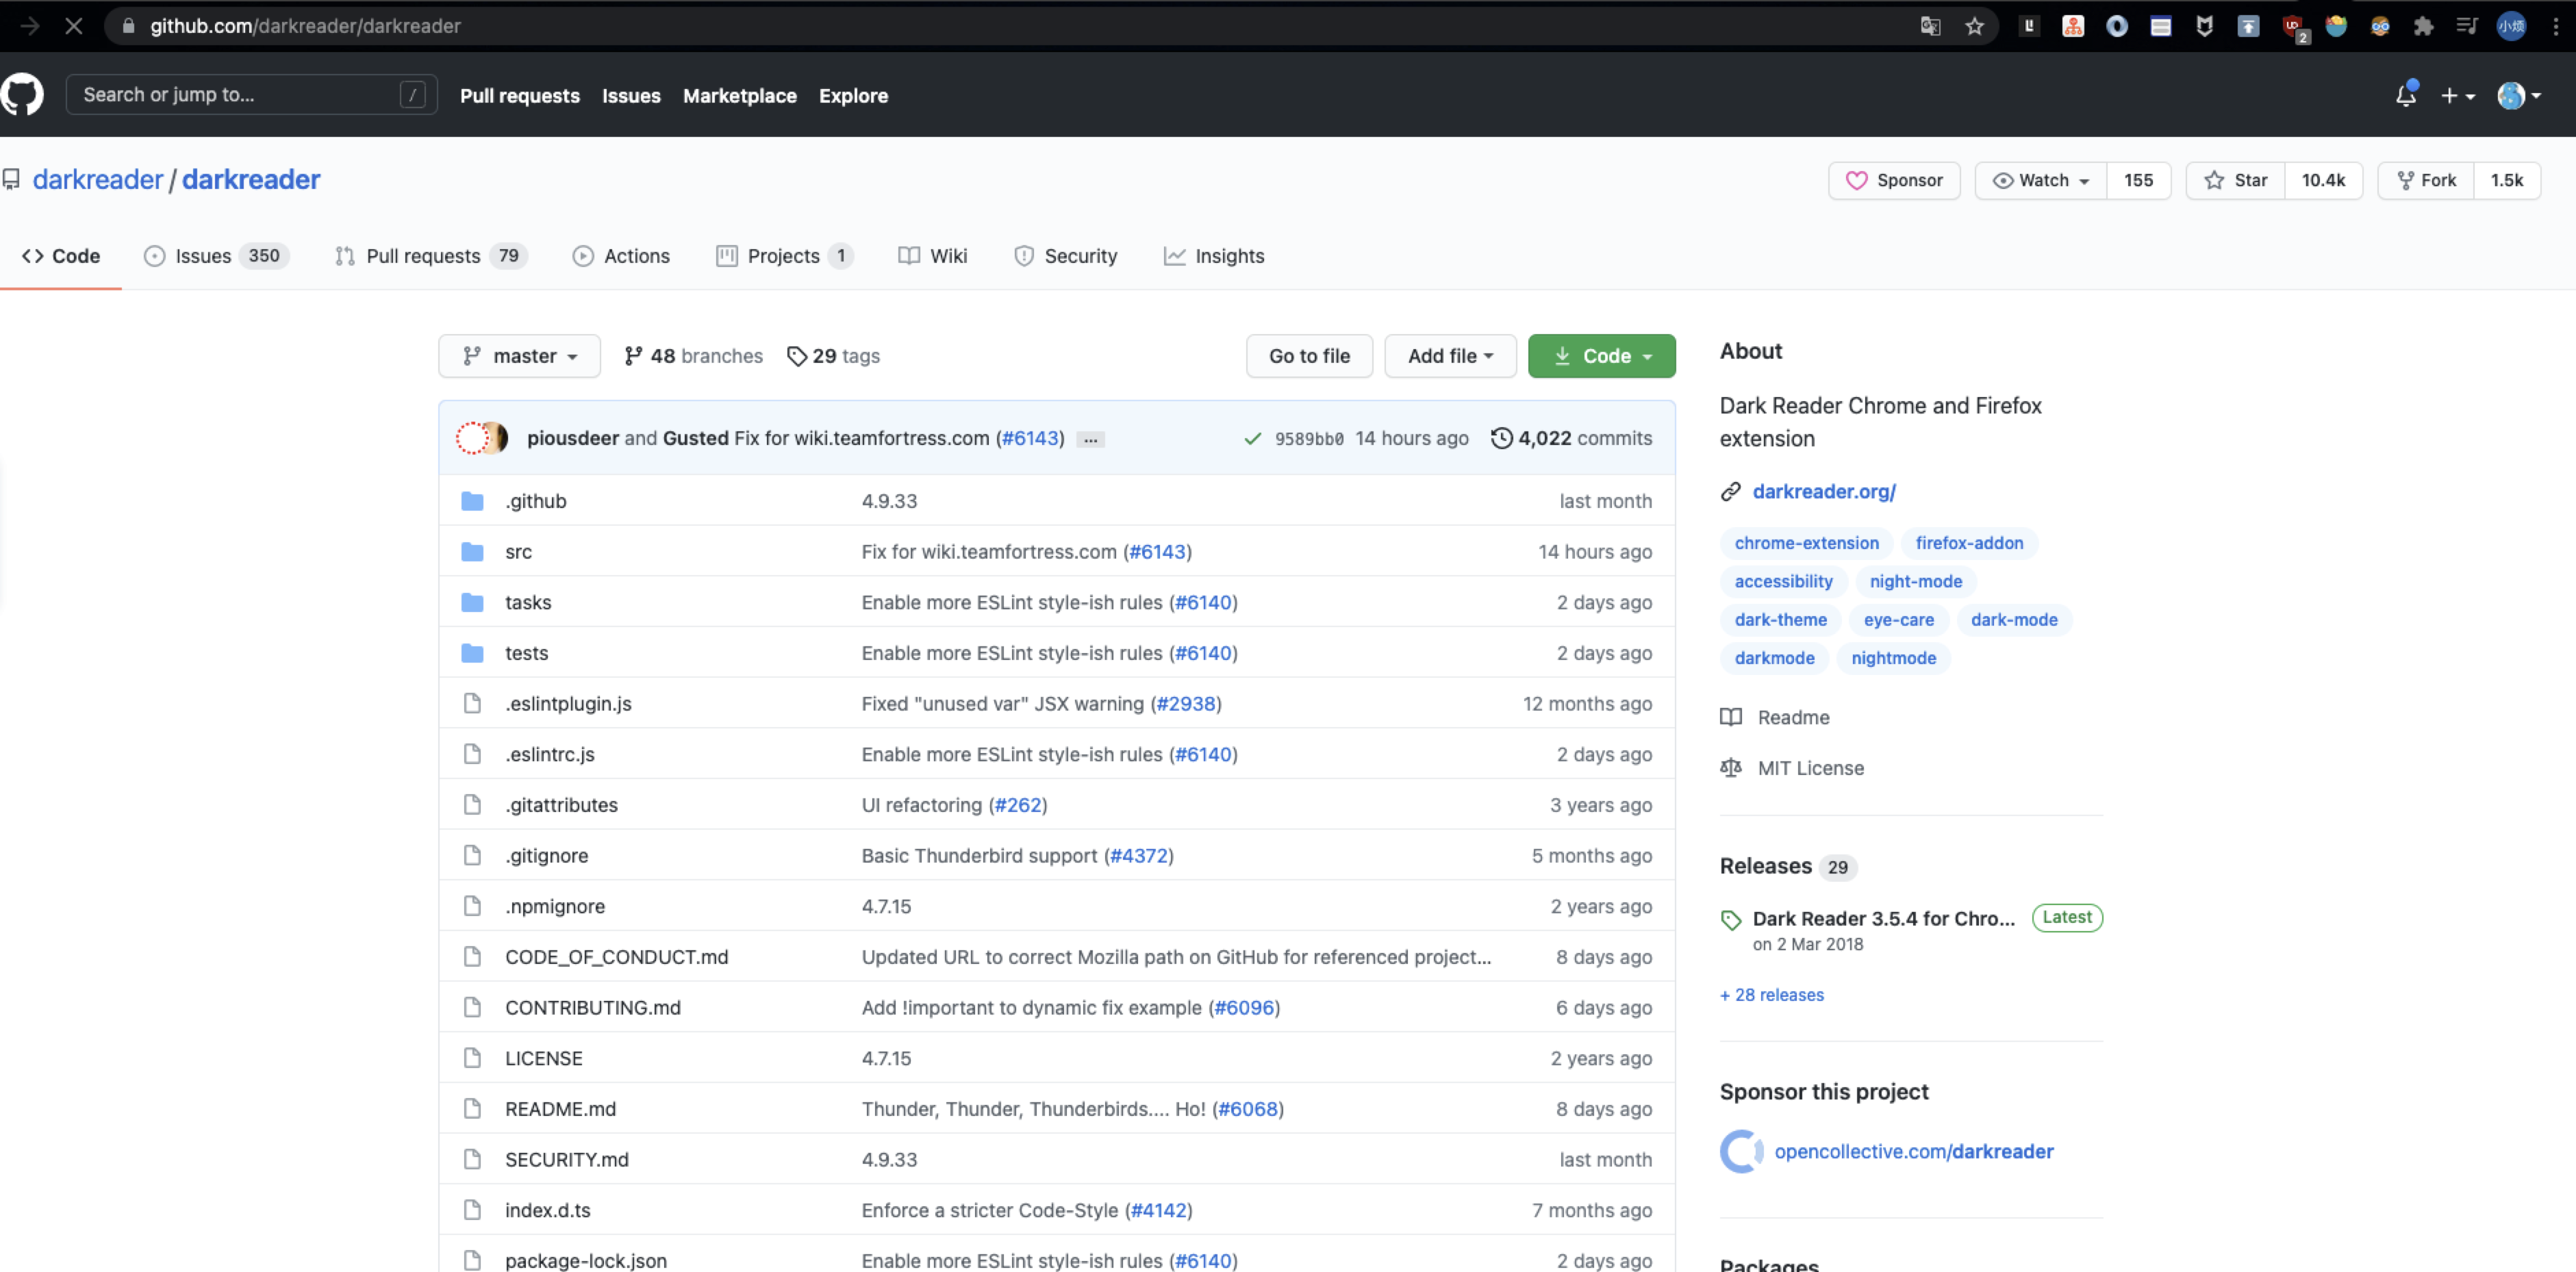Open the 4,022 commits history
Viewport: 2576px width, 1272px height.
click(x=1571, y=438)
